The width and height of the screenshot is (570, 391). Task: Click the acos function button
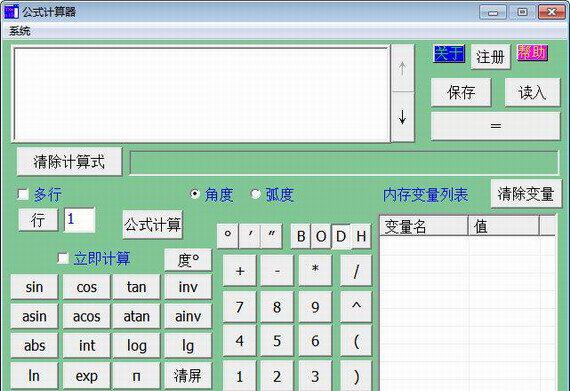click(87, 316)
